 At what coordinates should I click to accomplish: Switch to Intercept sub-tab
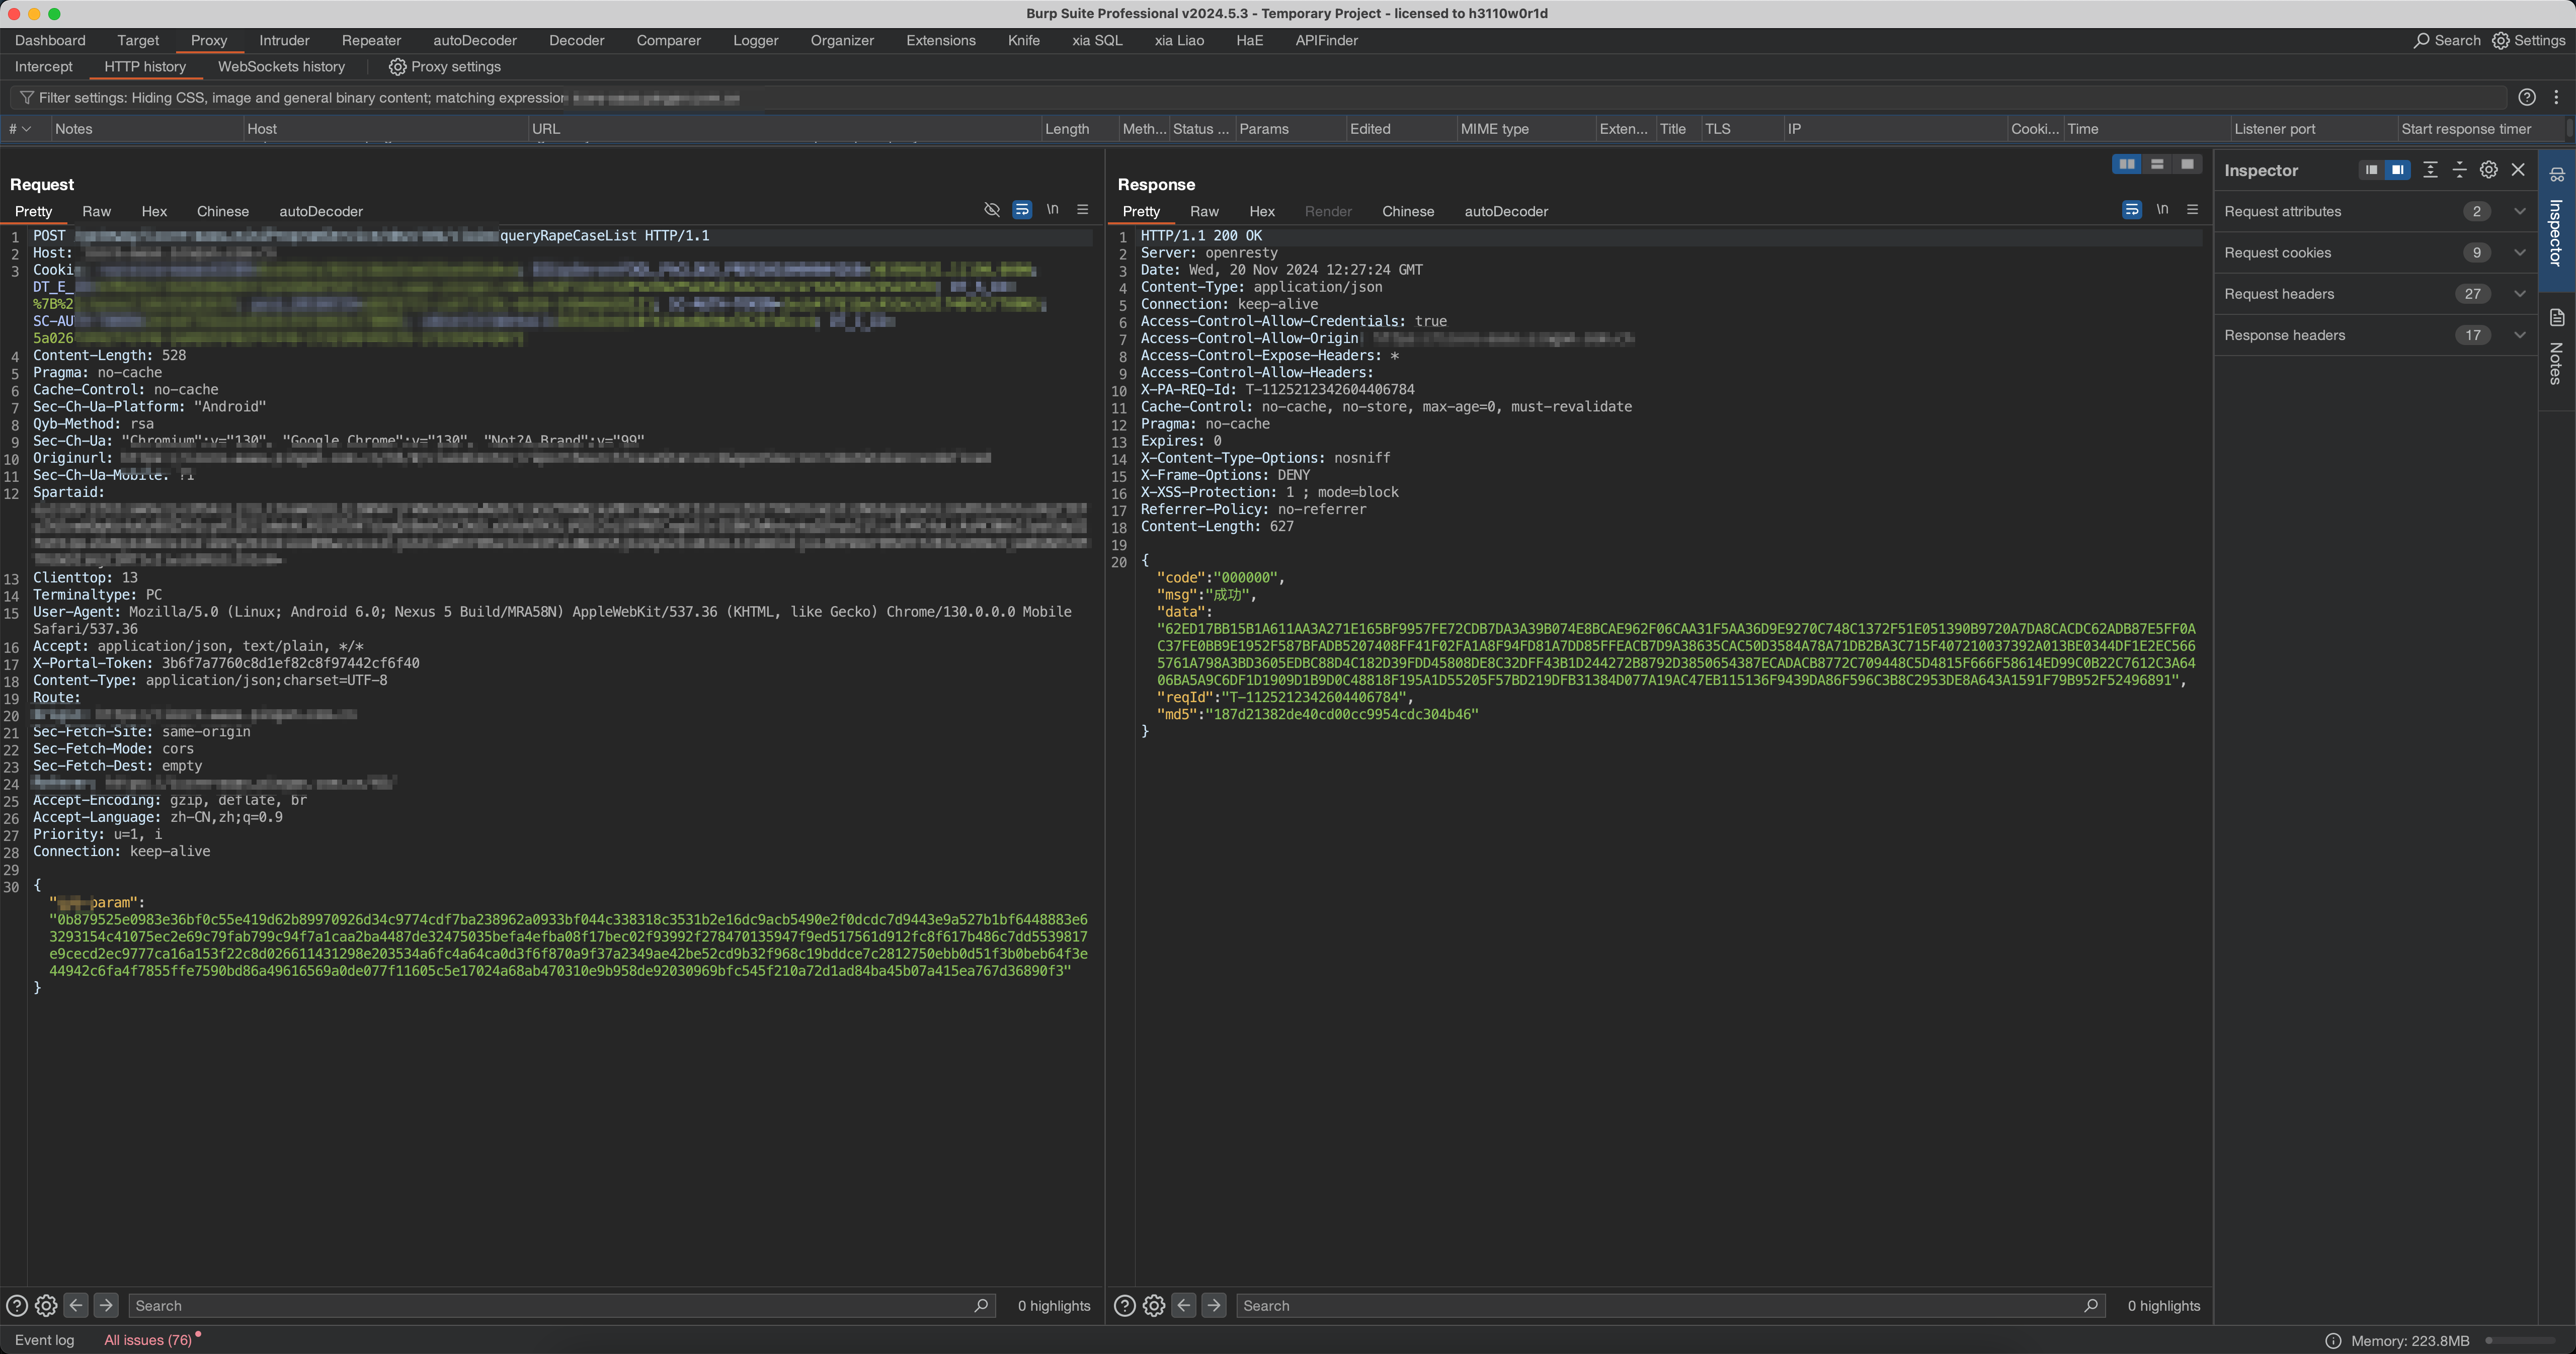tap(44, 67)
